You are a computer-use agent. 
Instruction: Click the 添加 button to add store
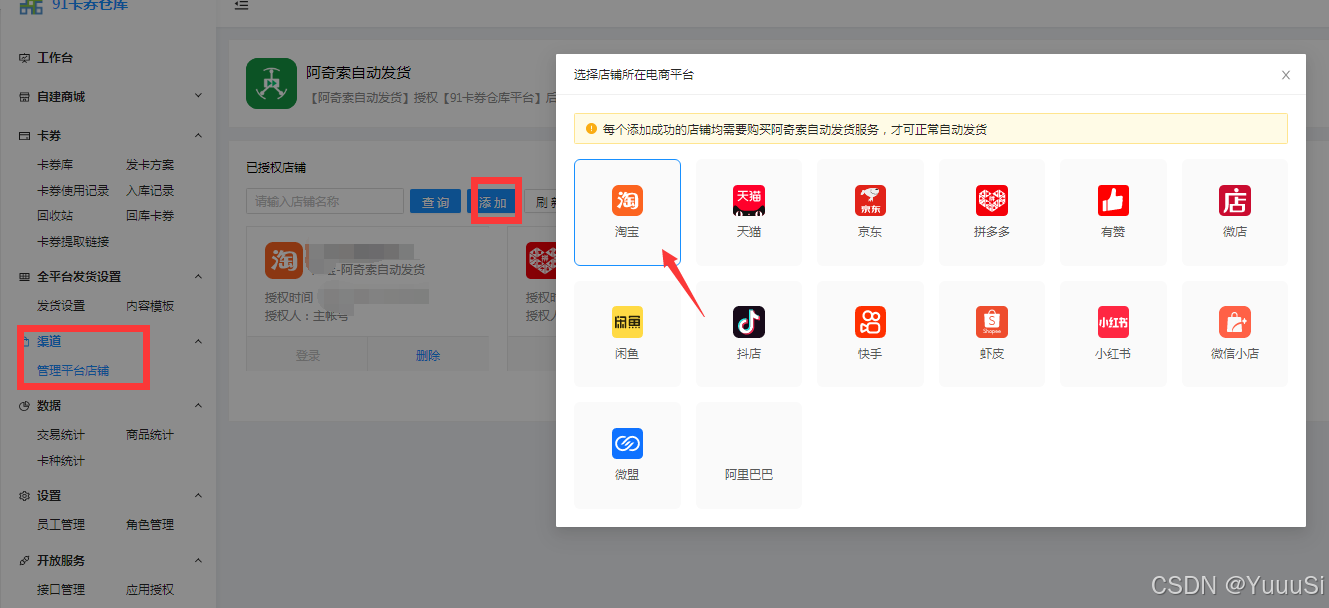[493, 202]
